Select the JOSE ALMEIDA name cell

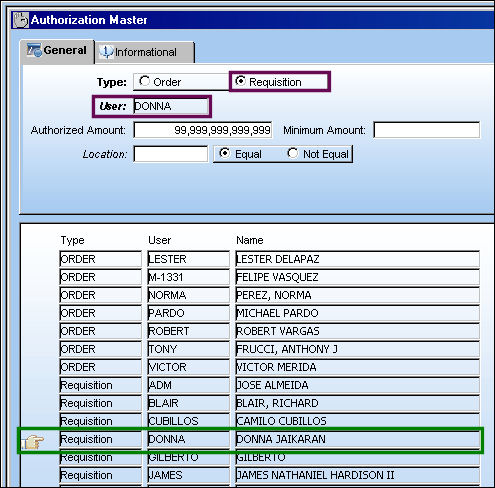(x=357, y=385)
